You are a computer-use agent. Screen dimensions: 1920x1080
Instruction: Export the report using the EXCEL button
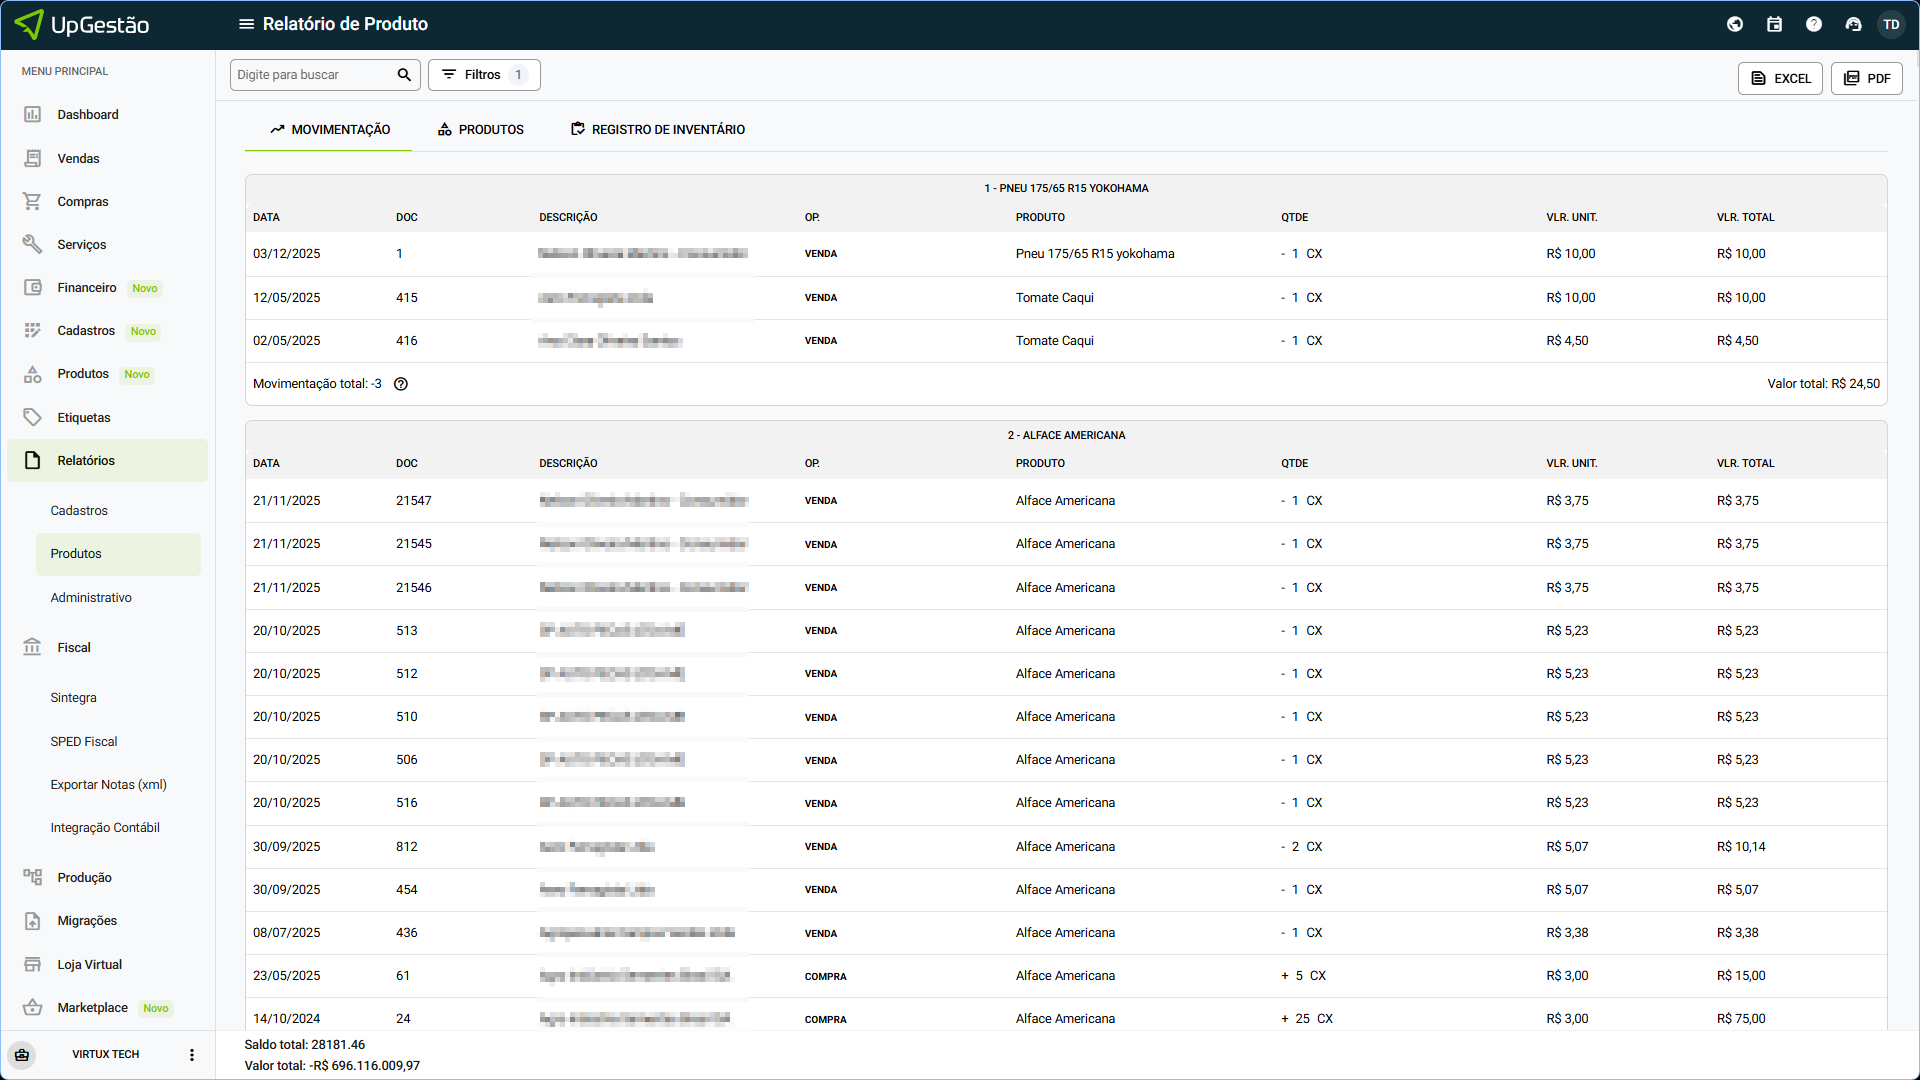pyautogui.click(x=1780, y=78)
